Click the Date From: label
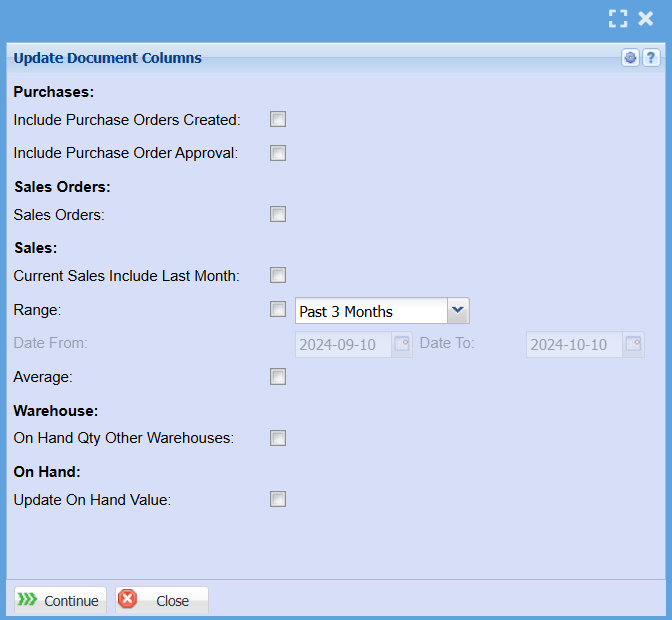This screenshot has height=620, width=672. coord(51,343)
